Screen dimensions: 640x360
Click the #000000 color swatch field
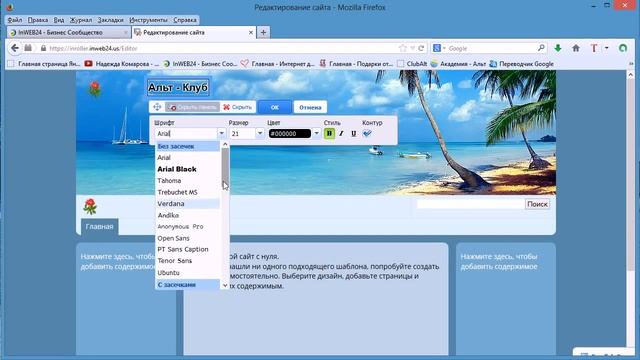pos(290,133)
